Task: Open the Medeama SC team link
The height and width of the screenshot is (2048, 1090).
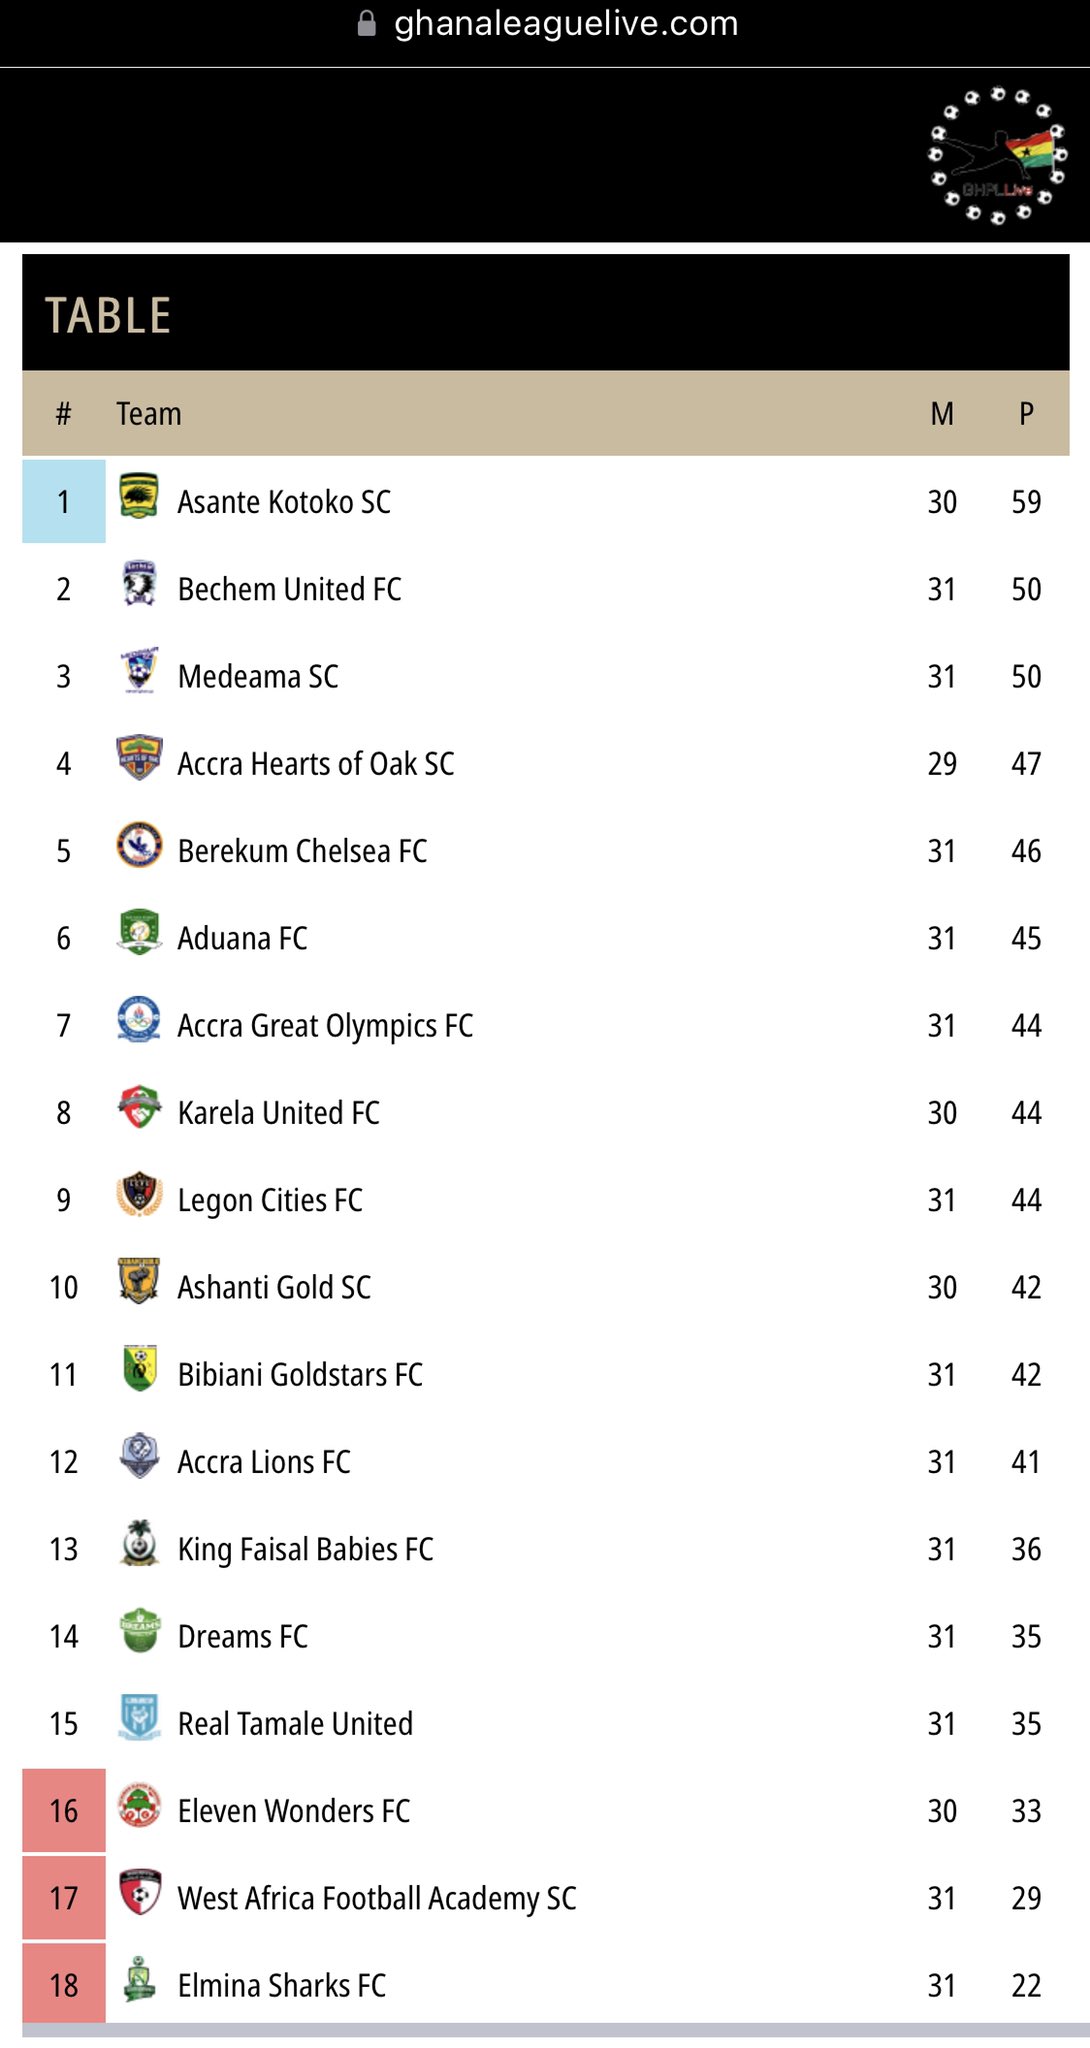Action: [258, 677]
